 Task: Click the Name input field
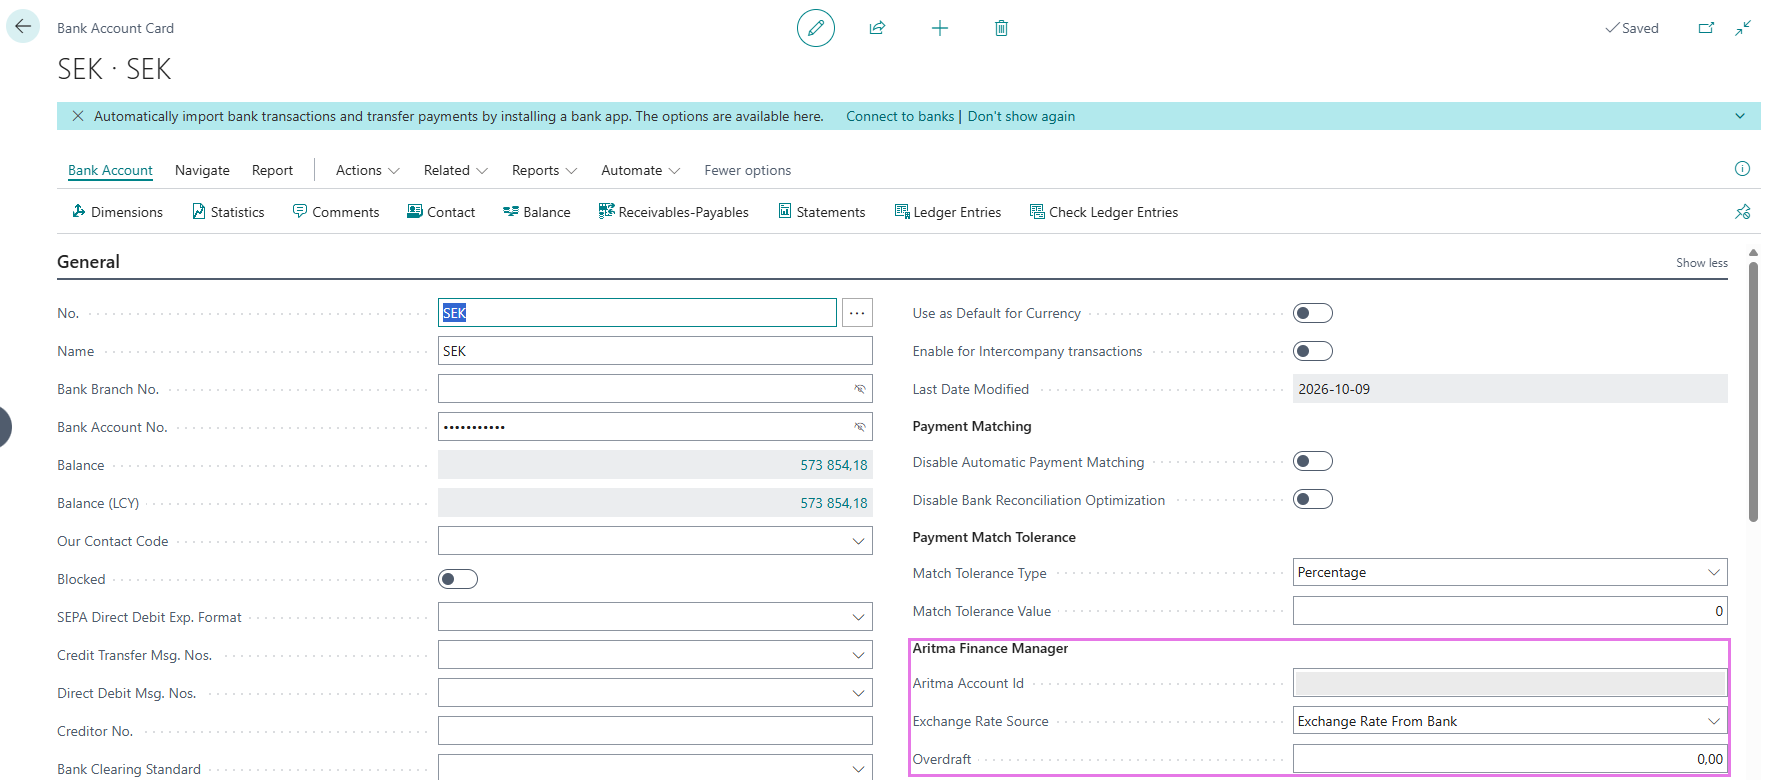point(655,351)
